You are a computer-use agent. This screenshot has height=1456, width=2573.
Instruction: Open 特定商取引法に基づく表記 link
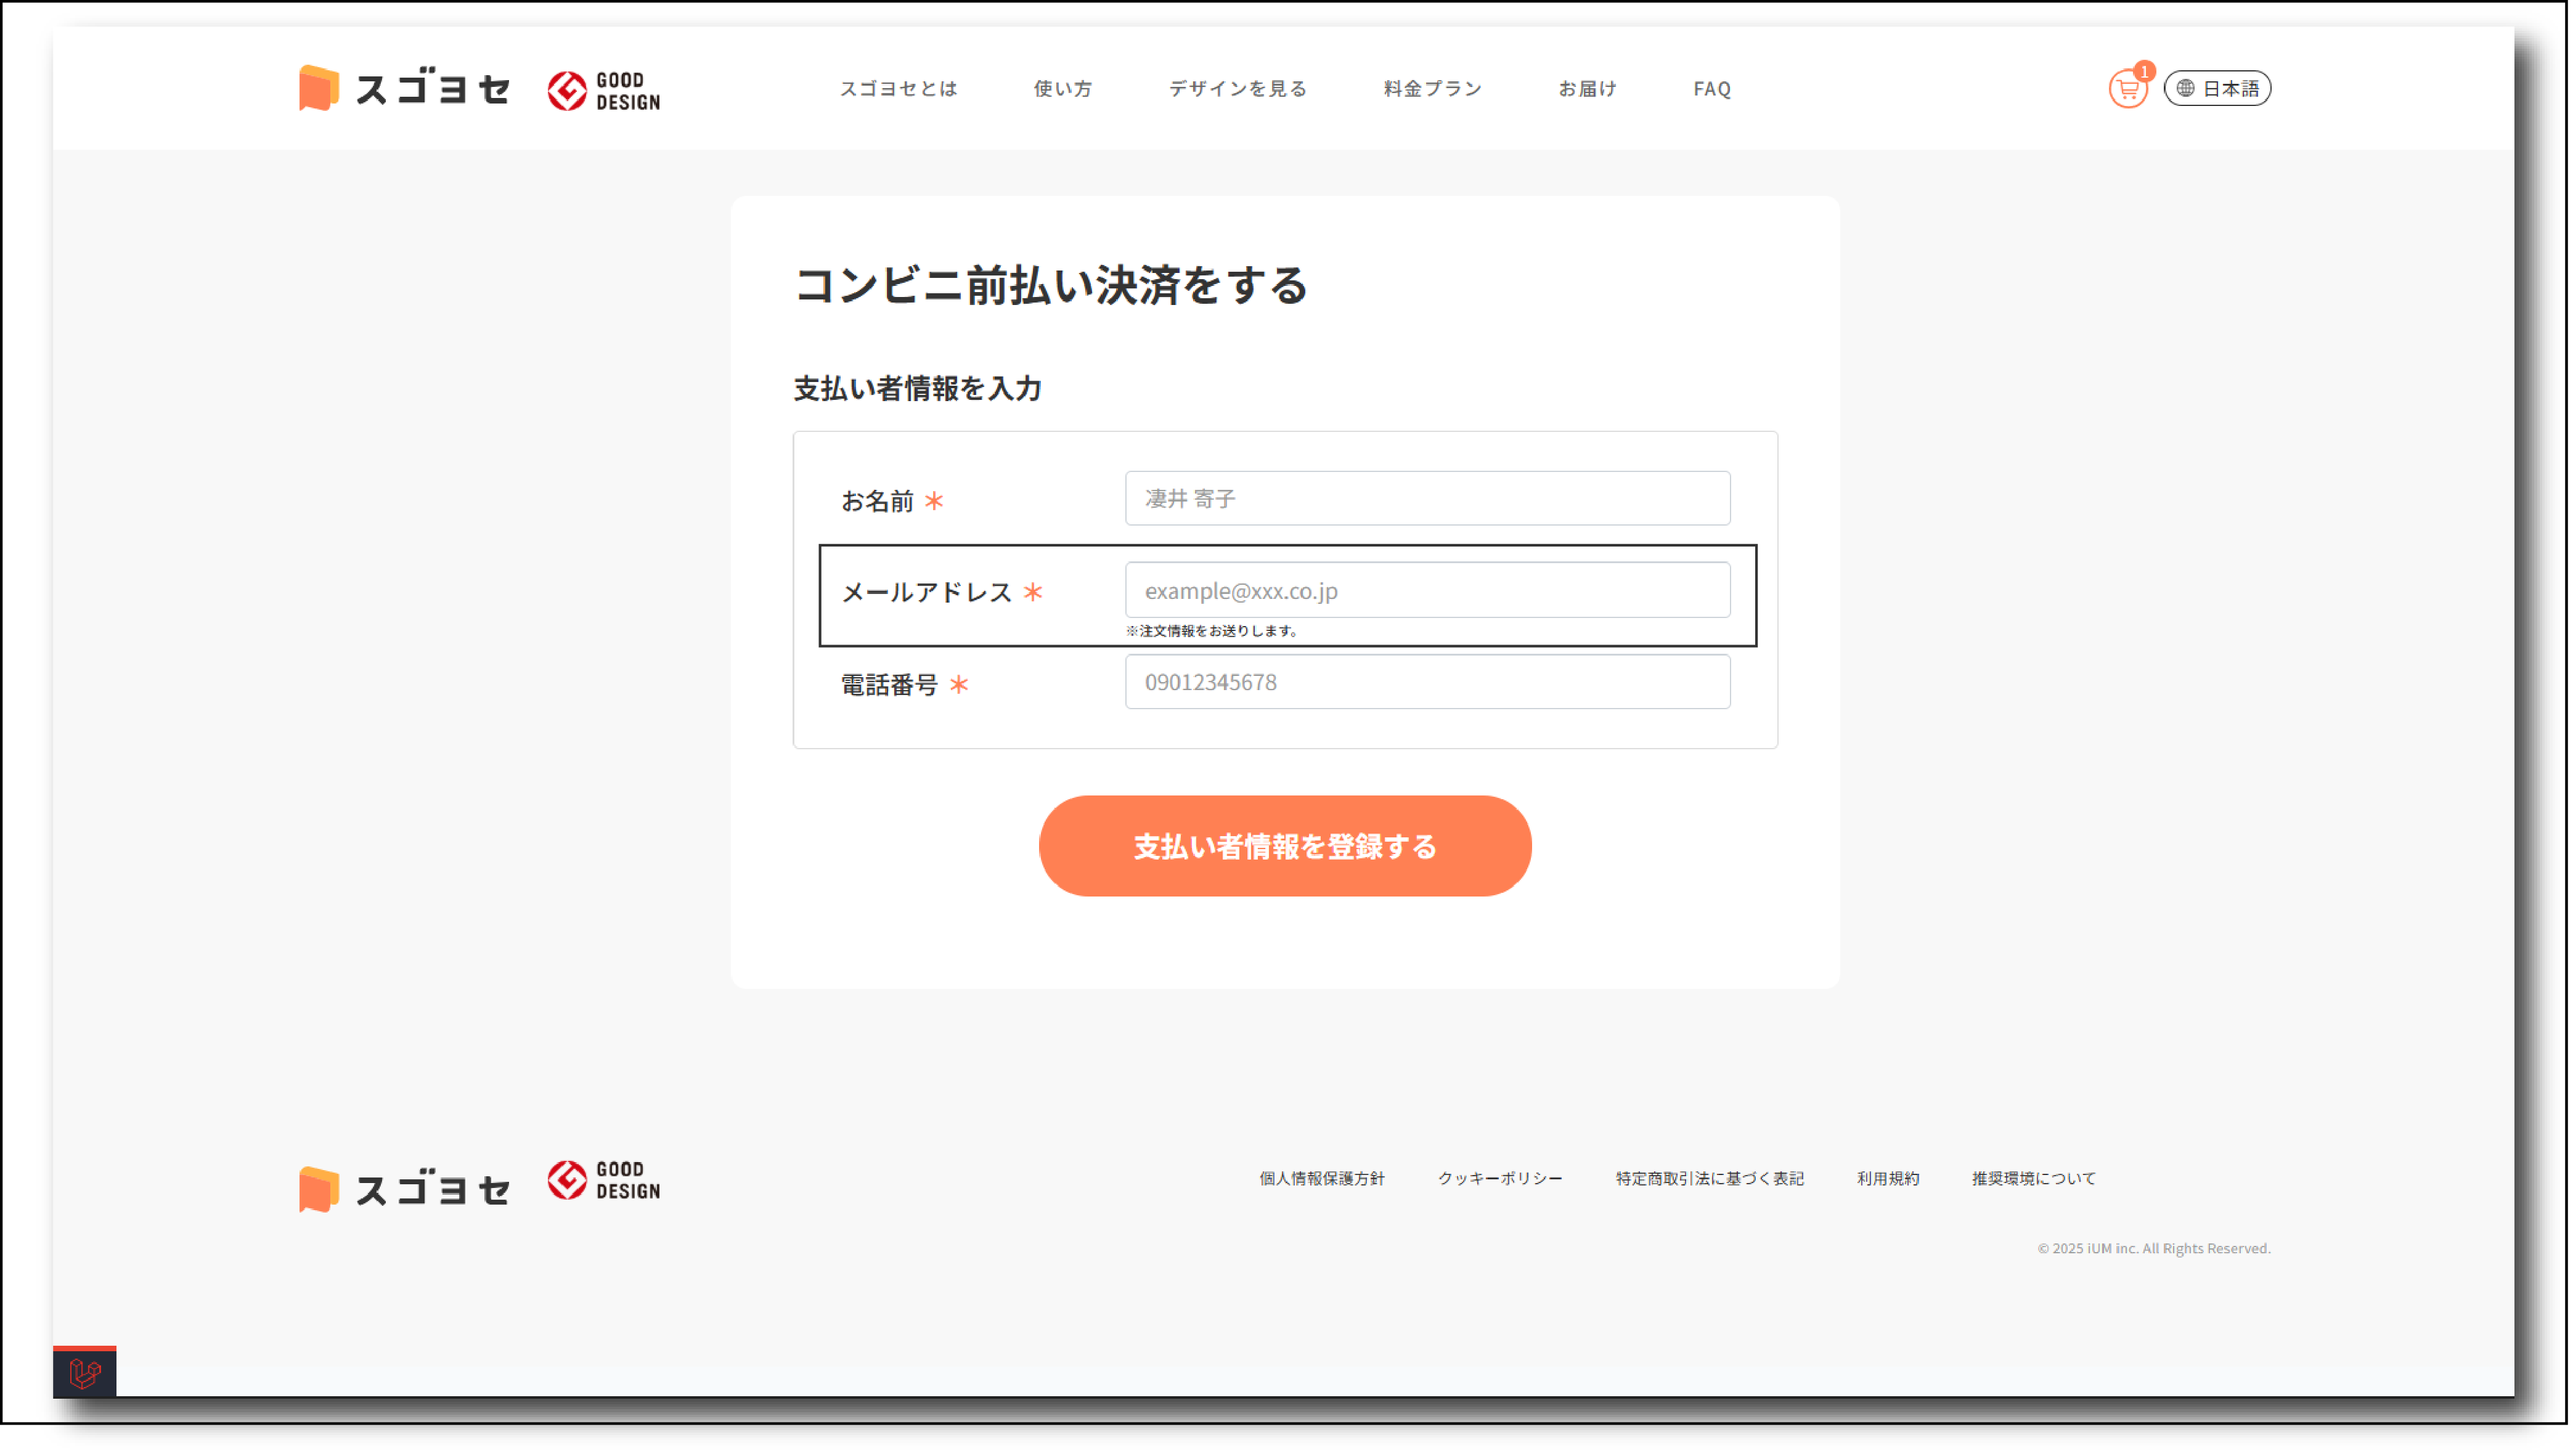pyautogui.click(x=1709, y=1178)
